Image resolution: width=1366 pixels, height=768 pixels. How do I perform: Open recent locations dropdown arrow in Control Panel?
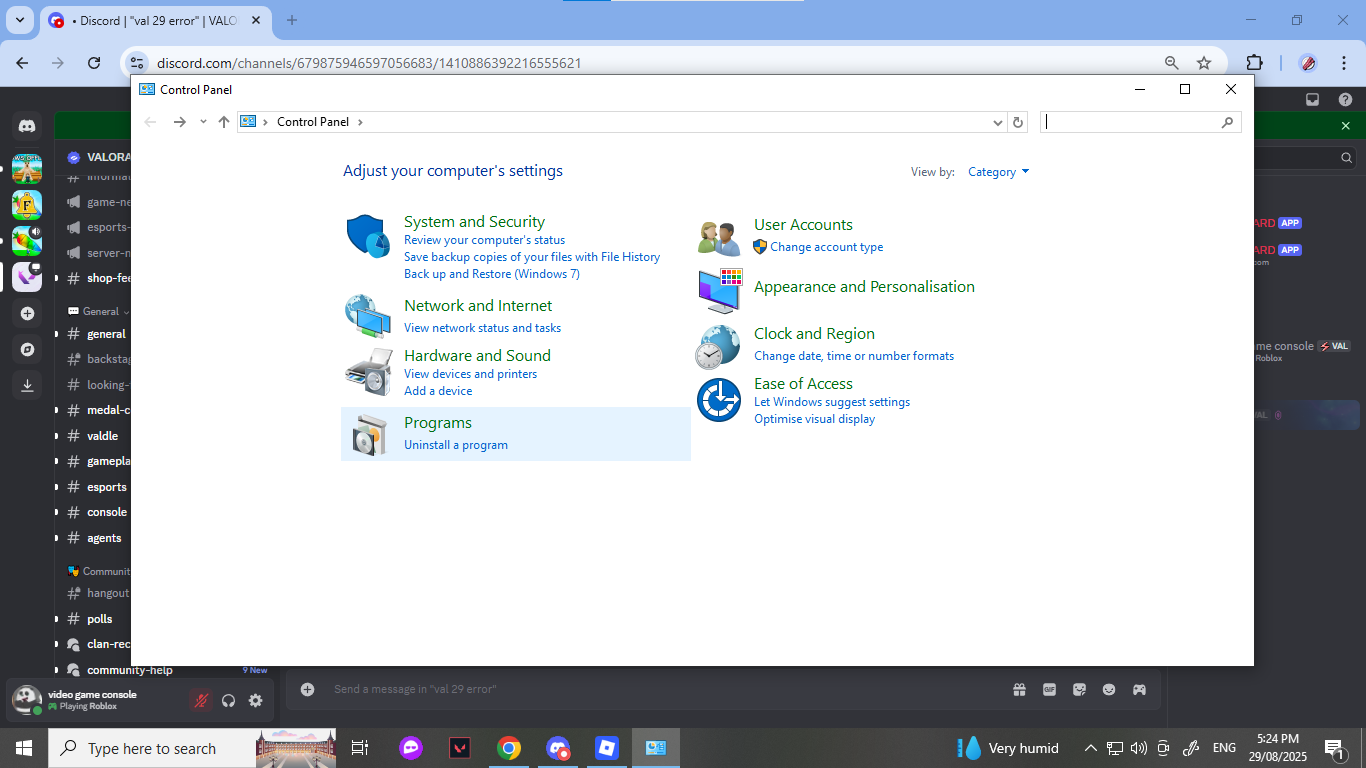click(x=203, y=122)
